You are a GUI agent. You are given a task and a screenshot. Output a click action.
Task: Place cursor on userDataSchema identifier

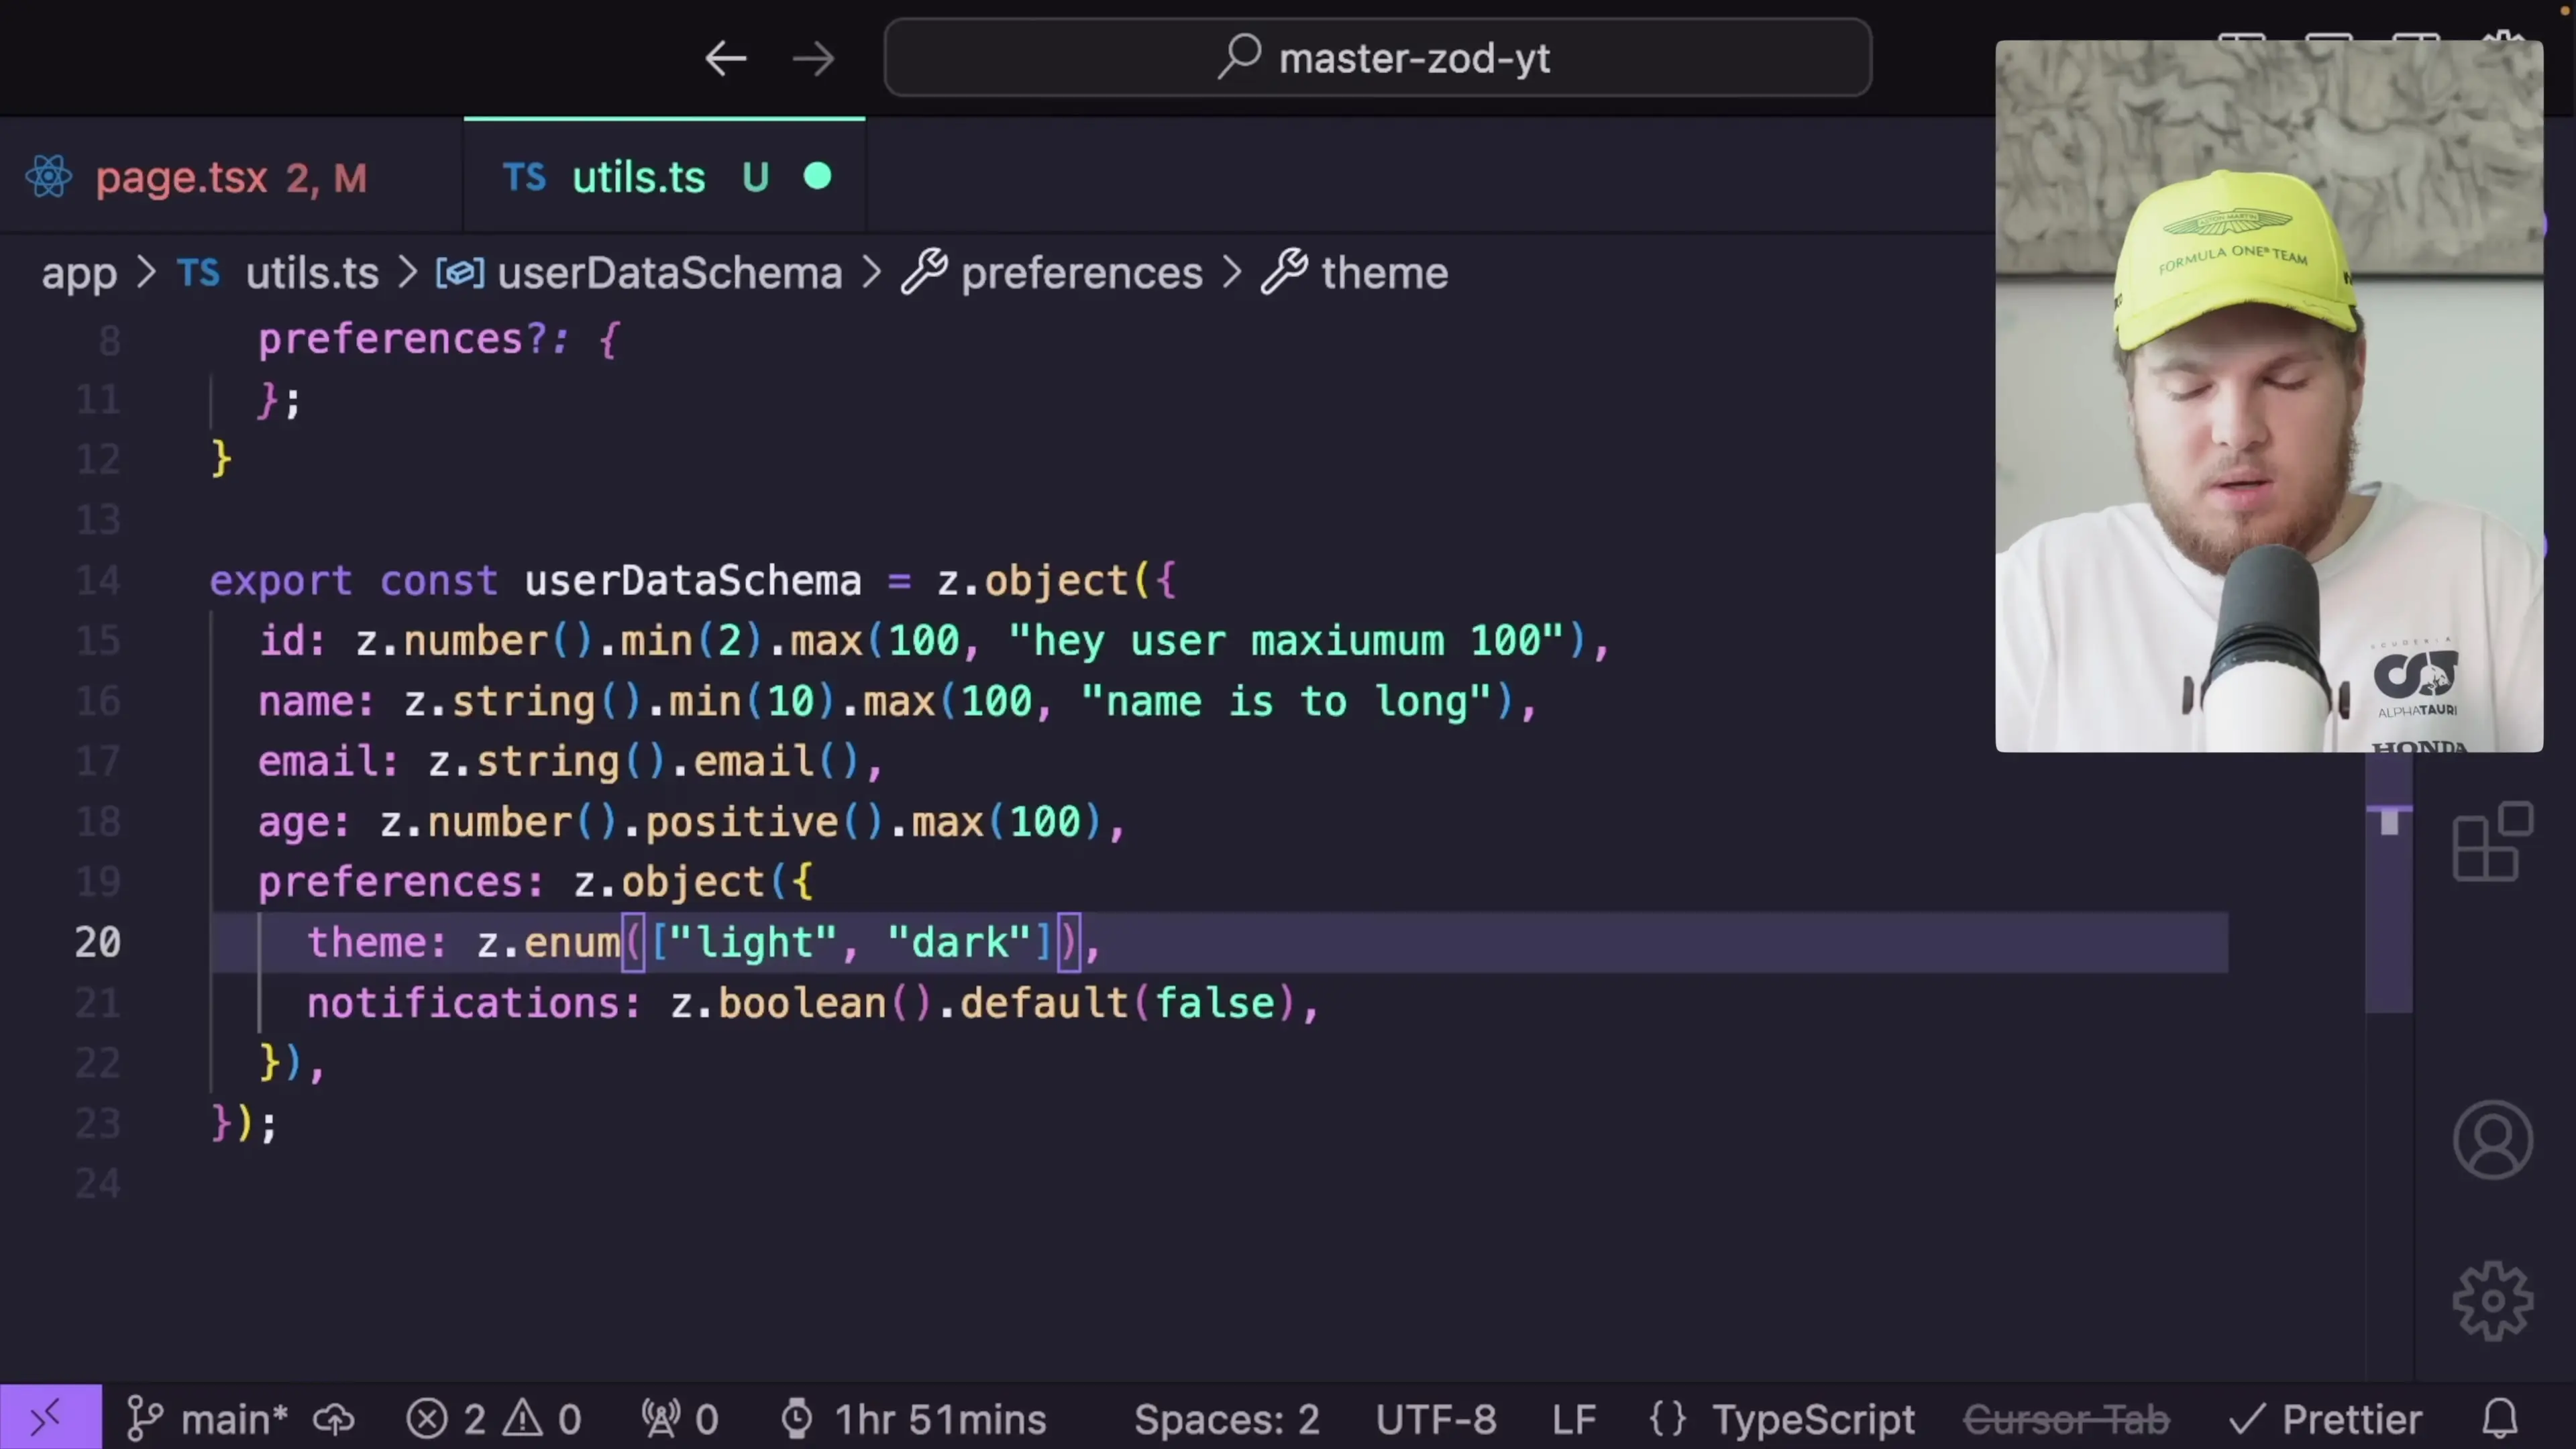[x=692, y=581]
